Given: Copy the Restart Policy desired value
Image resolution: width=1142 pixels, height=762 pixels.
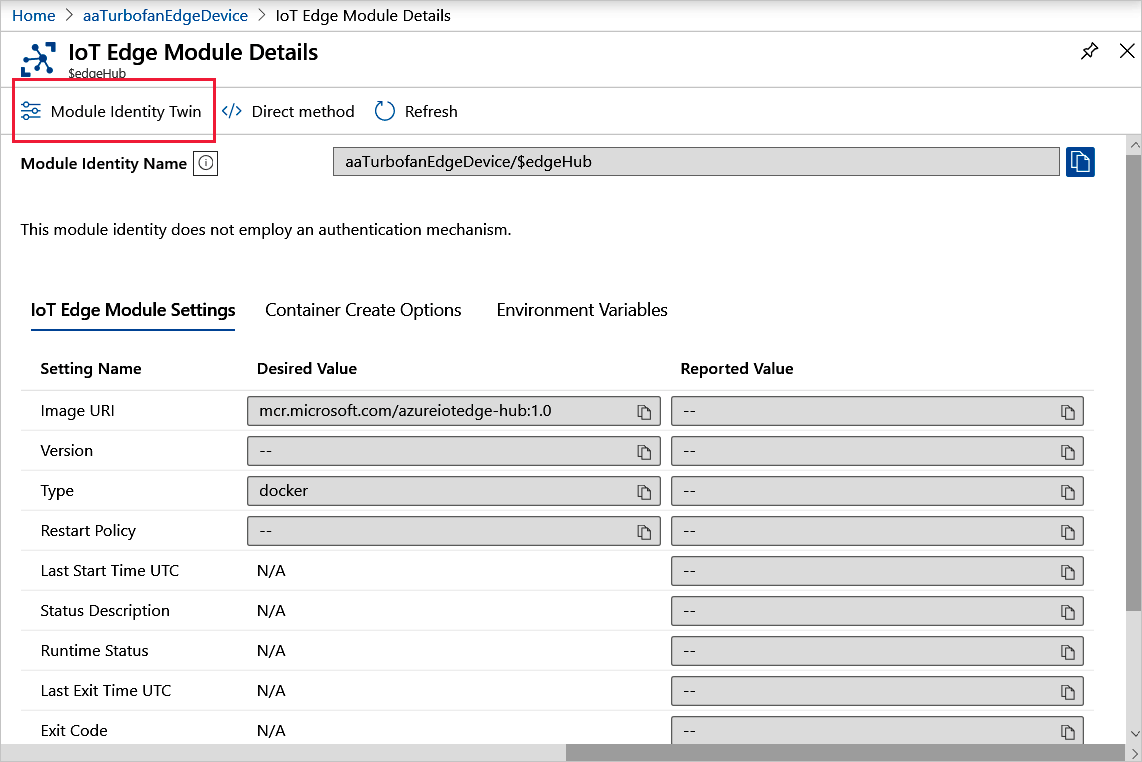Looking at the screenshot, I should point(644,531).
